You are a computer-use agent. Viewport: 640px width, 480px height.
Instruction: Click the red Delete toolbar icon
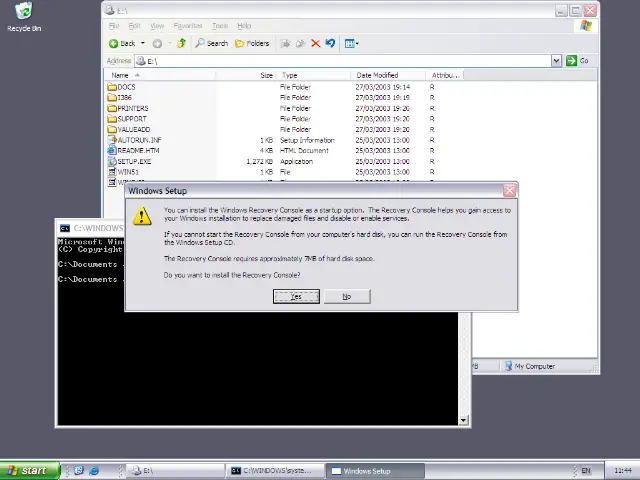(x=316, y=43)
